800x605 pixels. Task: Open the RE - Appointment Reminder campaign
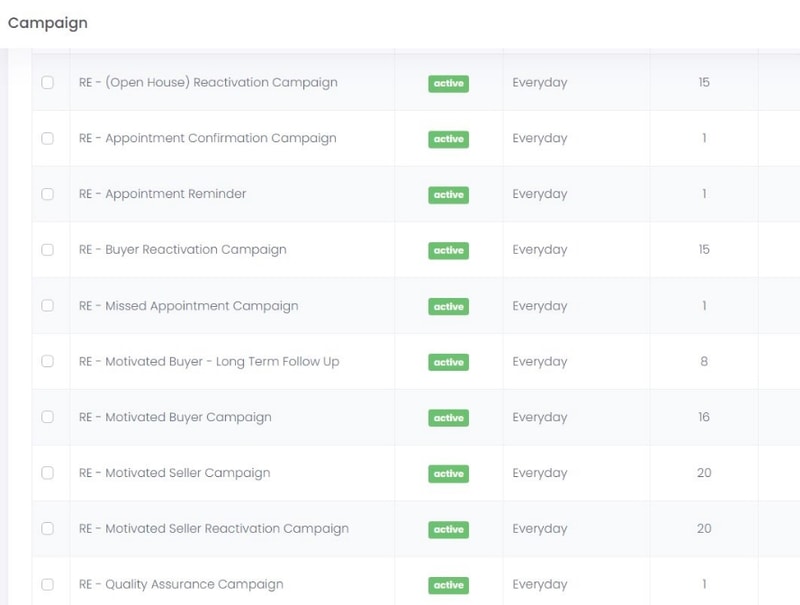162,194
